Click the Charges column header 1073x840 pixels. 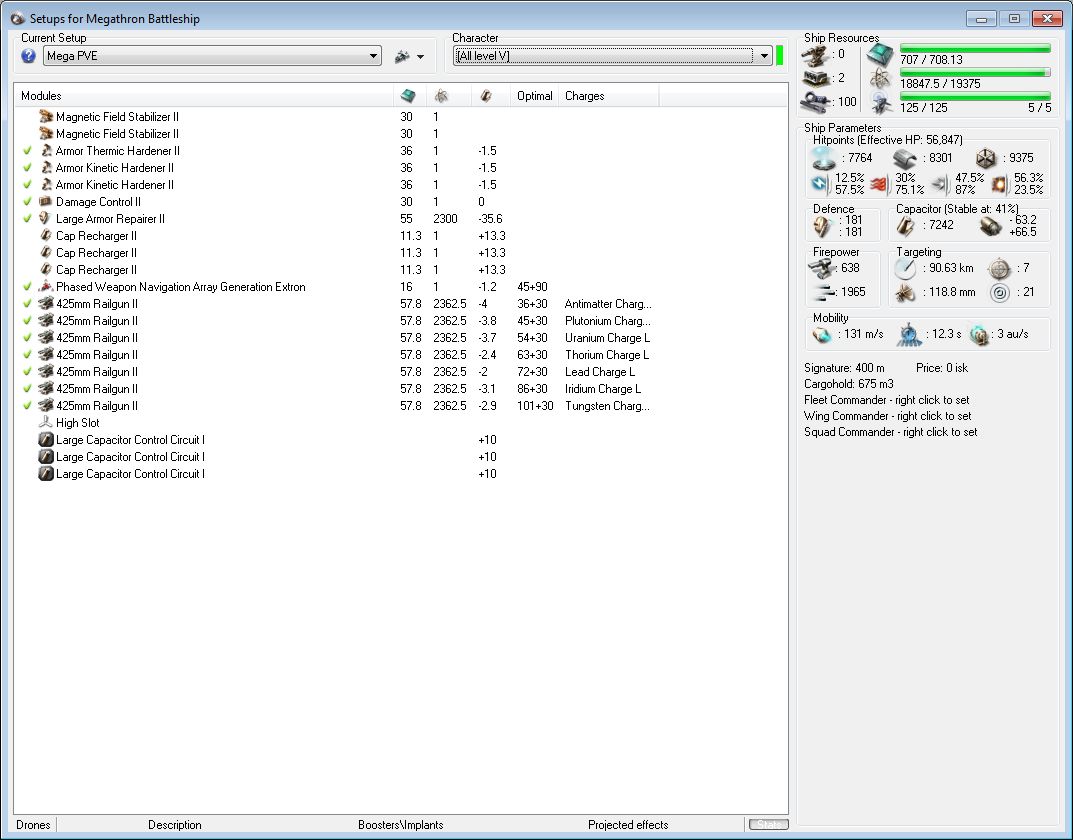click(x=584, y=96)
